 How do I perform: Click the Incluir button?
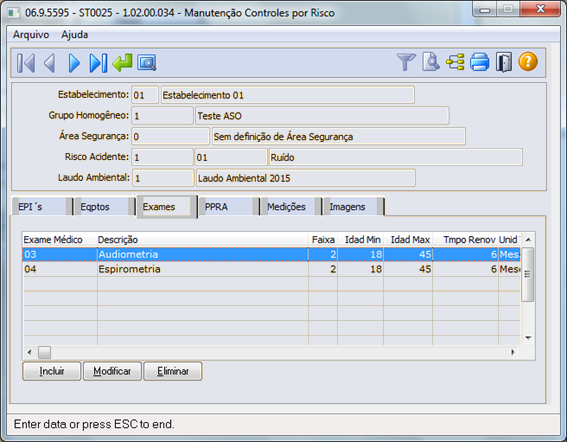(x=52, y=371)
